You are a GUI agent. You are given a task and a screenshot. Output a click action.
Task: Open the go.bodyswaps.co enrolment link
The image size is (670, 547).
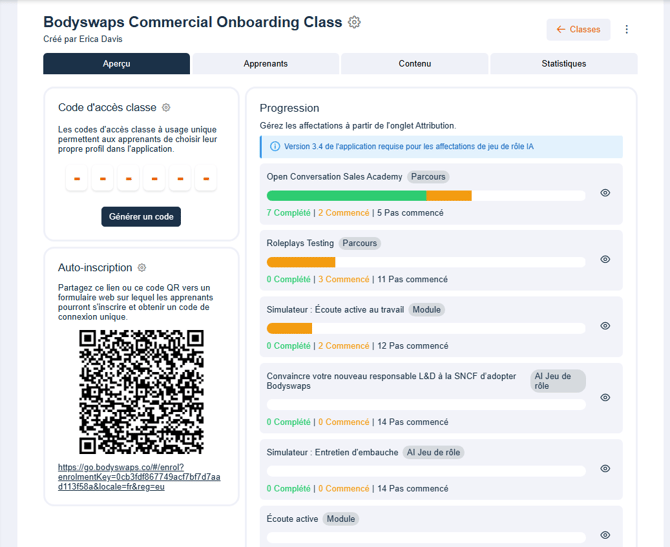(x=140, y=478)
